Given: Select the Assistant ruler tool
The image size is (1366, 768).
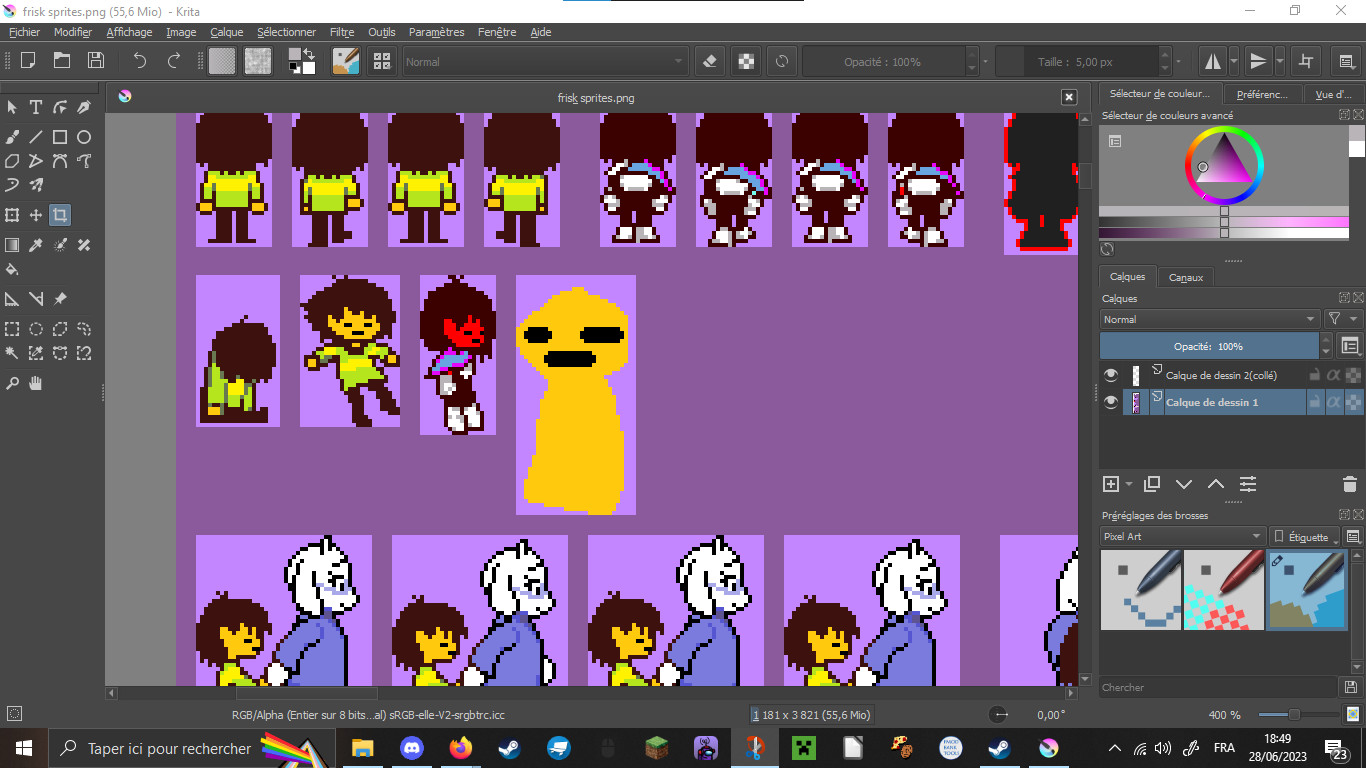Looking at the screenshot, I should click(12, 299).
